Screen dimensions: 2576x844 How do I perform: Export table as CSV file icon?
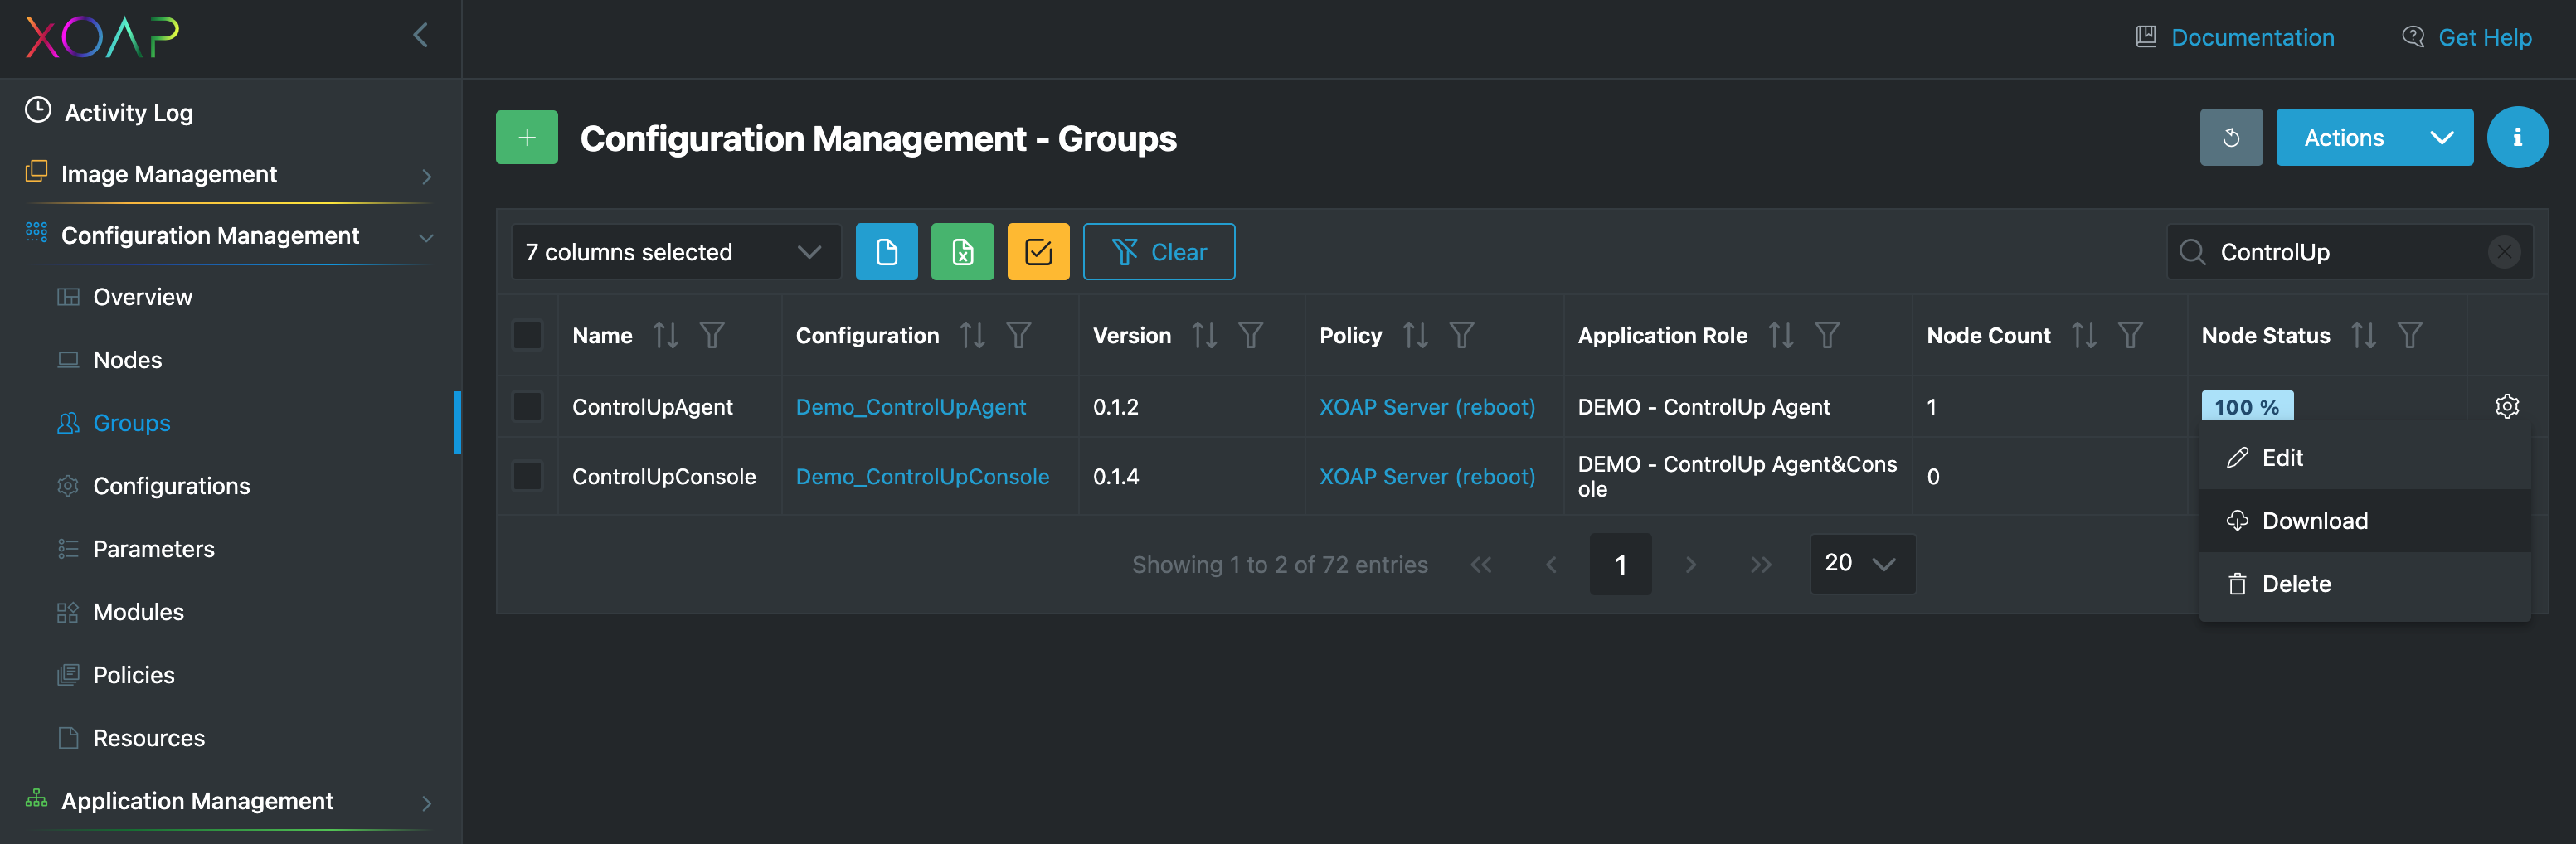886,252
